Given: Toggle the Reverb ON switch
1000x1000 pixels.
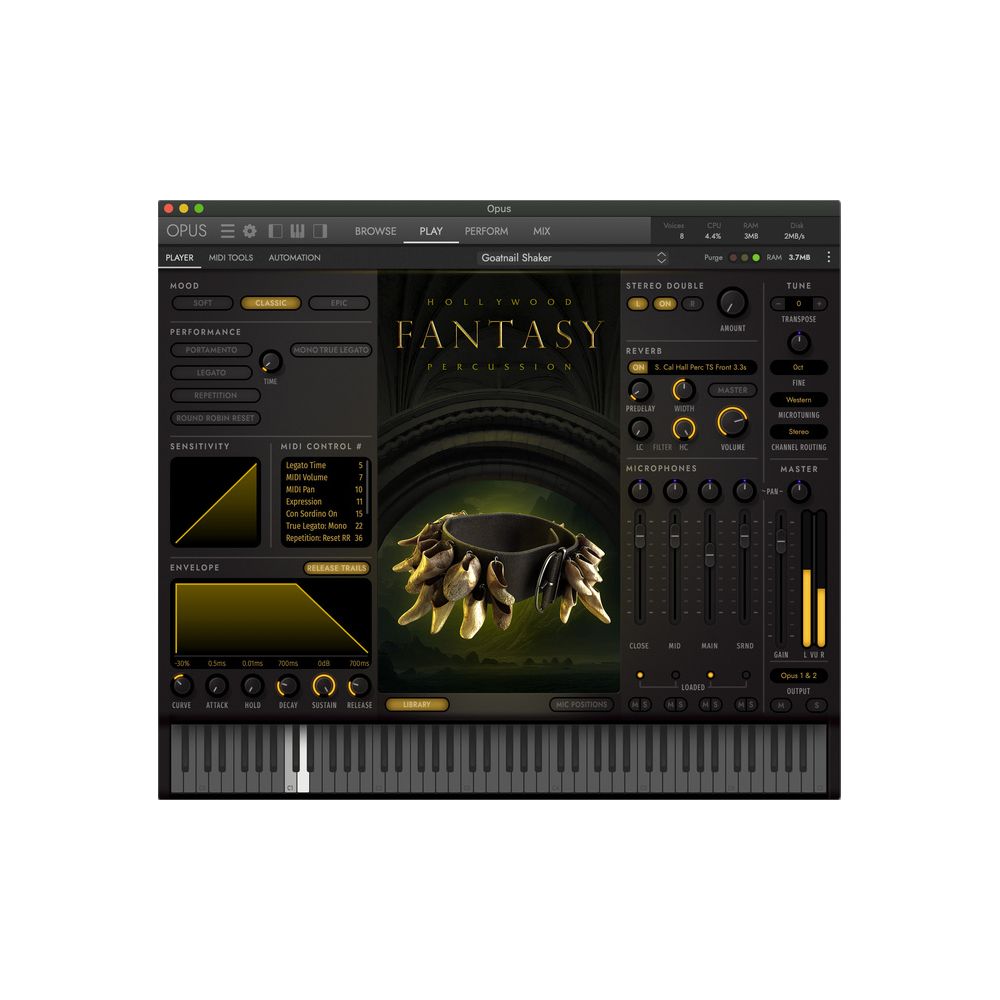Looking at the screenshot, I should 639,367.
